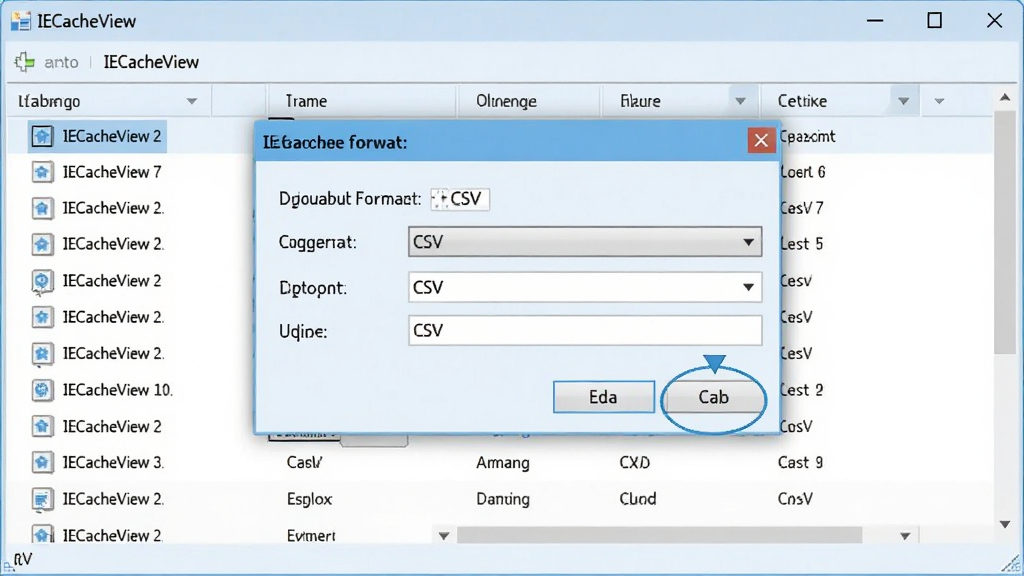Click the 'Arnang' cell
Screen dimensions: 1024x576
[x=503, y=462]
